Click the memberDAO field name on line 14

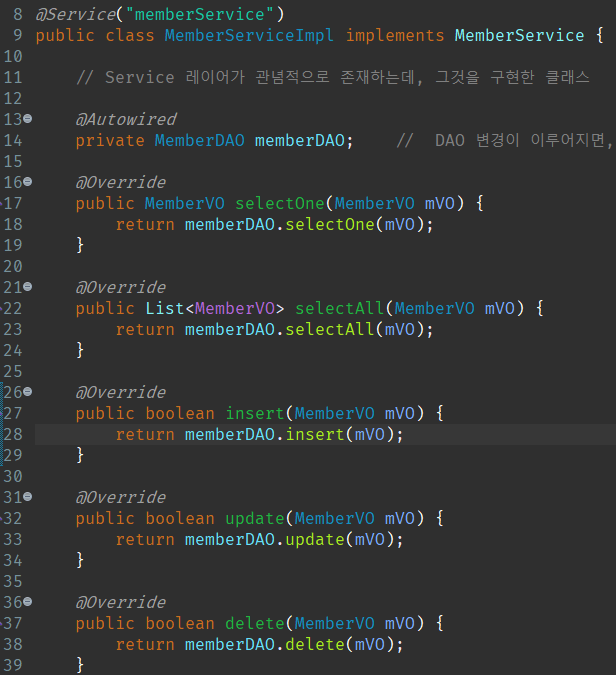(x=300, y=140)
